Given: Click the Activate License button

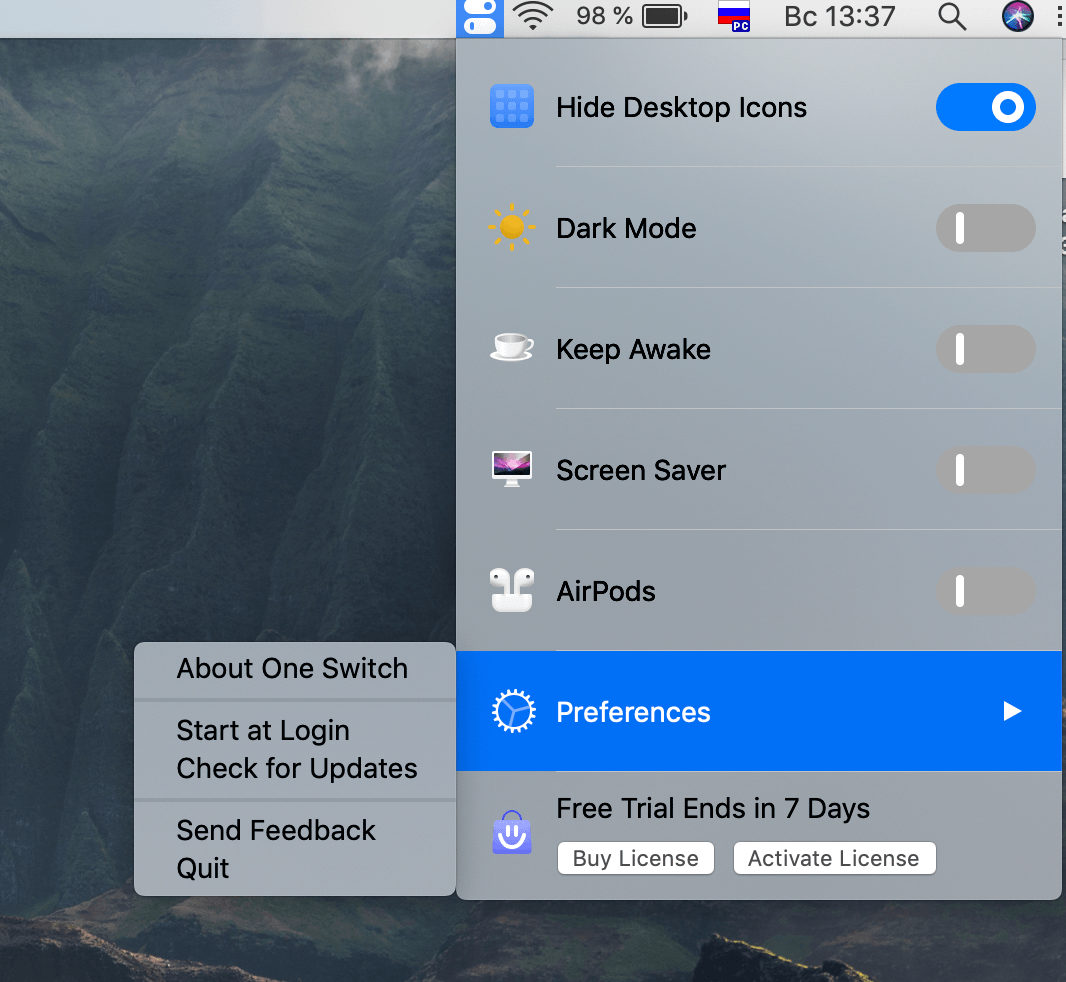Looking at the screenshot, I should click(x=834, y=858).
